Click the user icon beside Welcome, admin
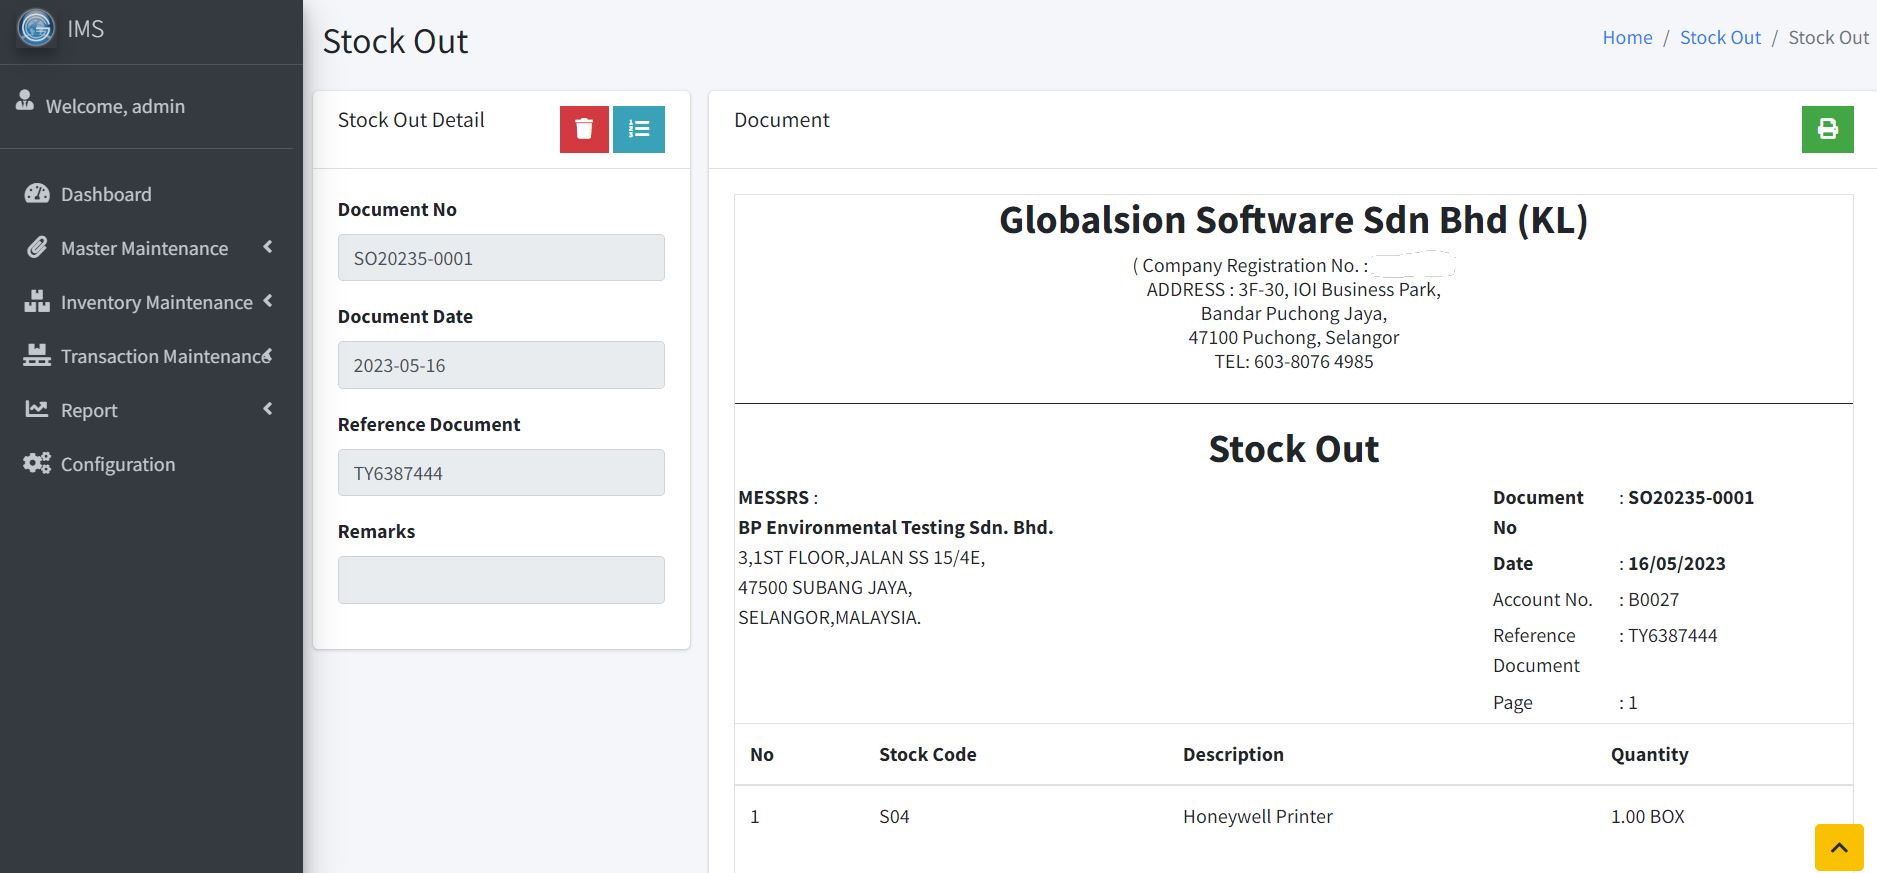1877x873 pixels. click(x=25, y=100)
